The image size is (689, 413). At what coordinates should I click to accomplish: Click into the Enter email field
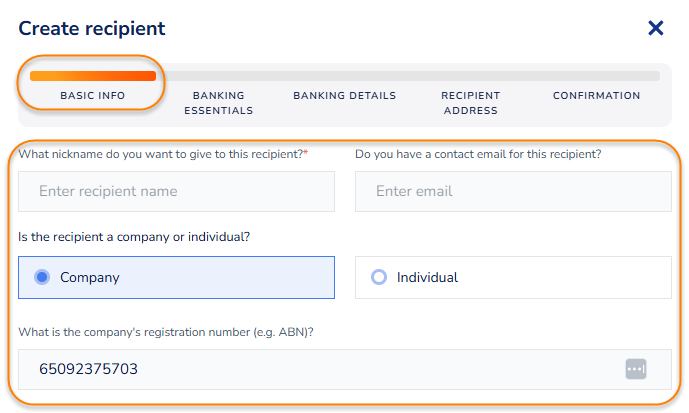tap(512, 191)
